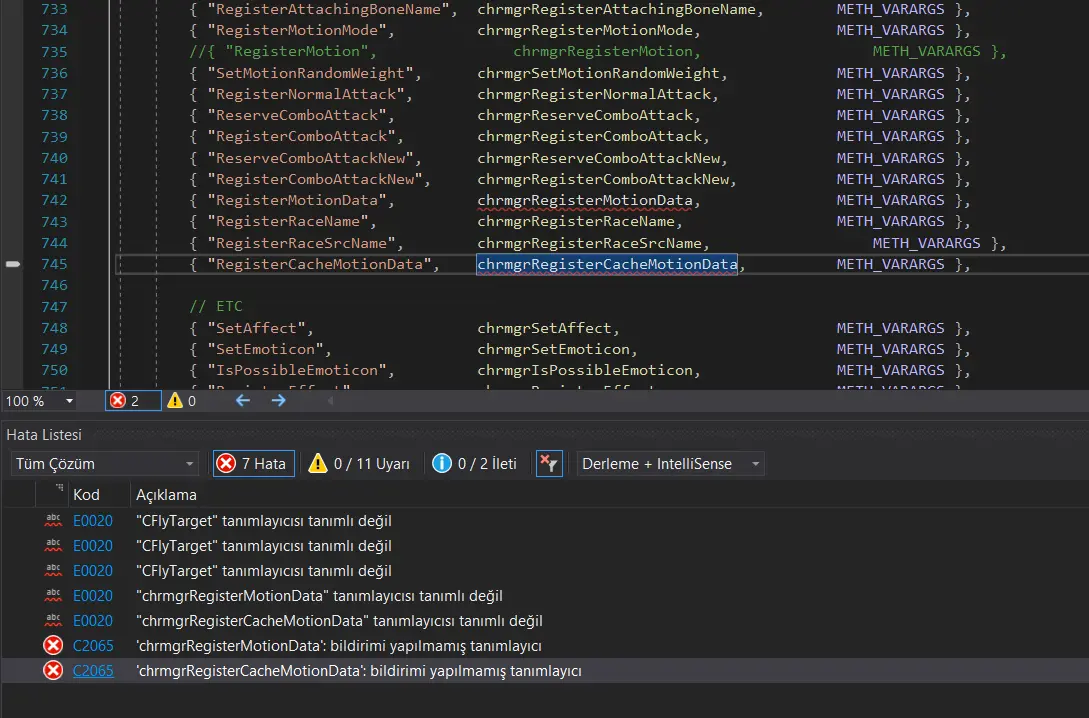The image size is (1089, 718).
Task: Open the highlighted C2065 error code link
Action: [x=93, y=671]
